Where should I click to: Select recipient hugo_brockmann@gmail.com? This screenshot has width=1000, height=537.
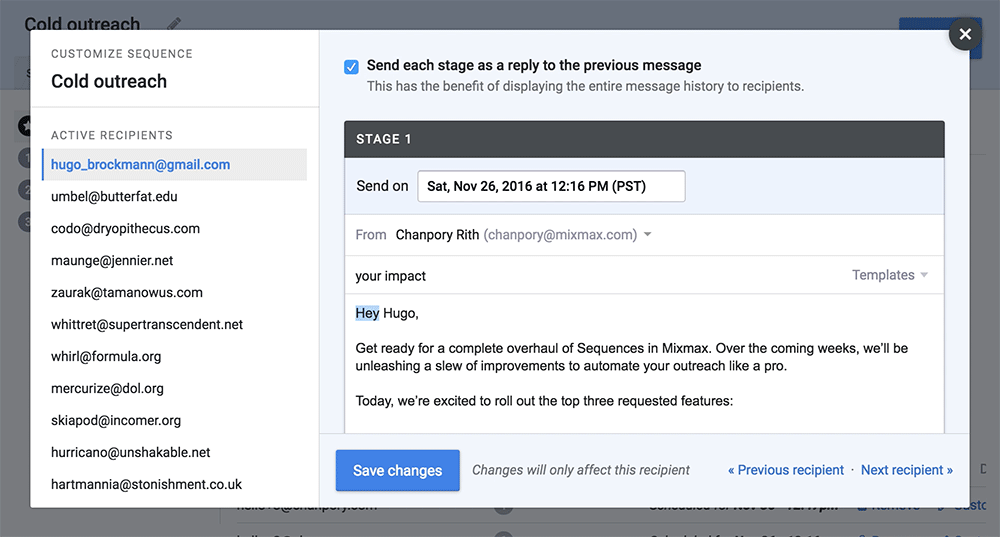click(x=141, y=164)
